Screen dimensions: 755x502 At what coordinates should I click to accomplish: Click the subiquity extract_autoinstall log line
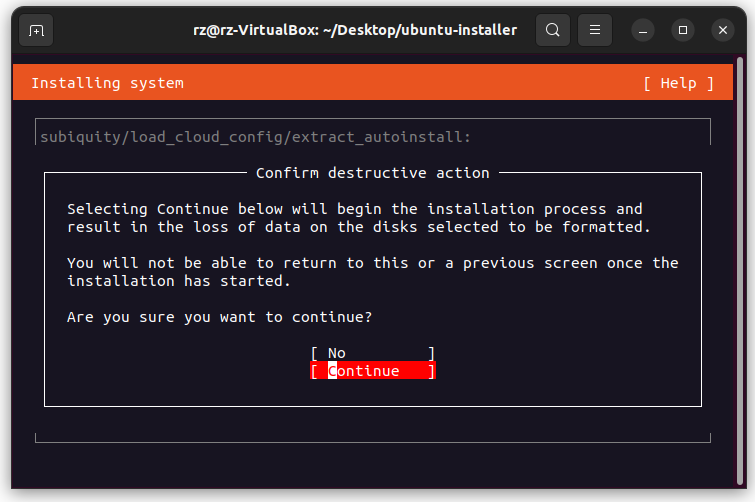click(255, 137)
